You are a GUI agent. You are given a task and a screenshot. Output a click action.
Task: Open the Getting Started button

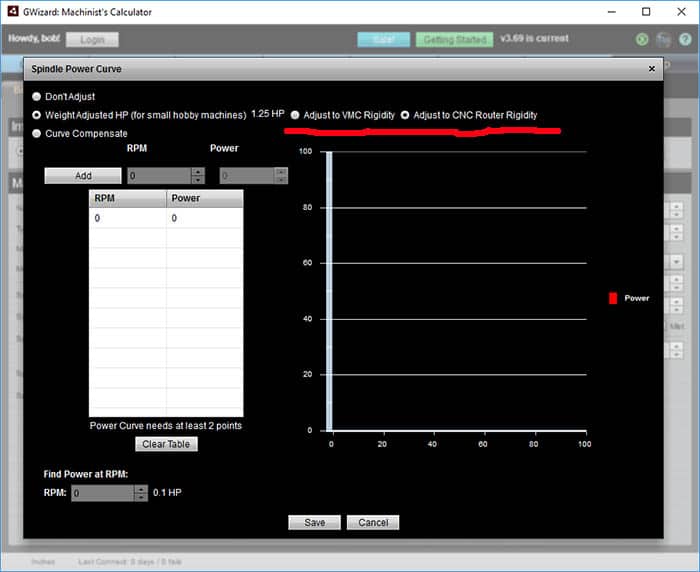click(454, 40)
